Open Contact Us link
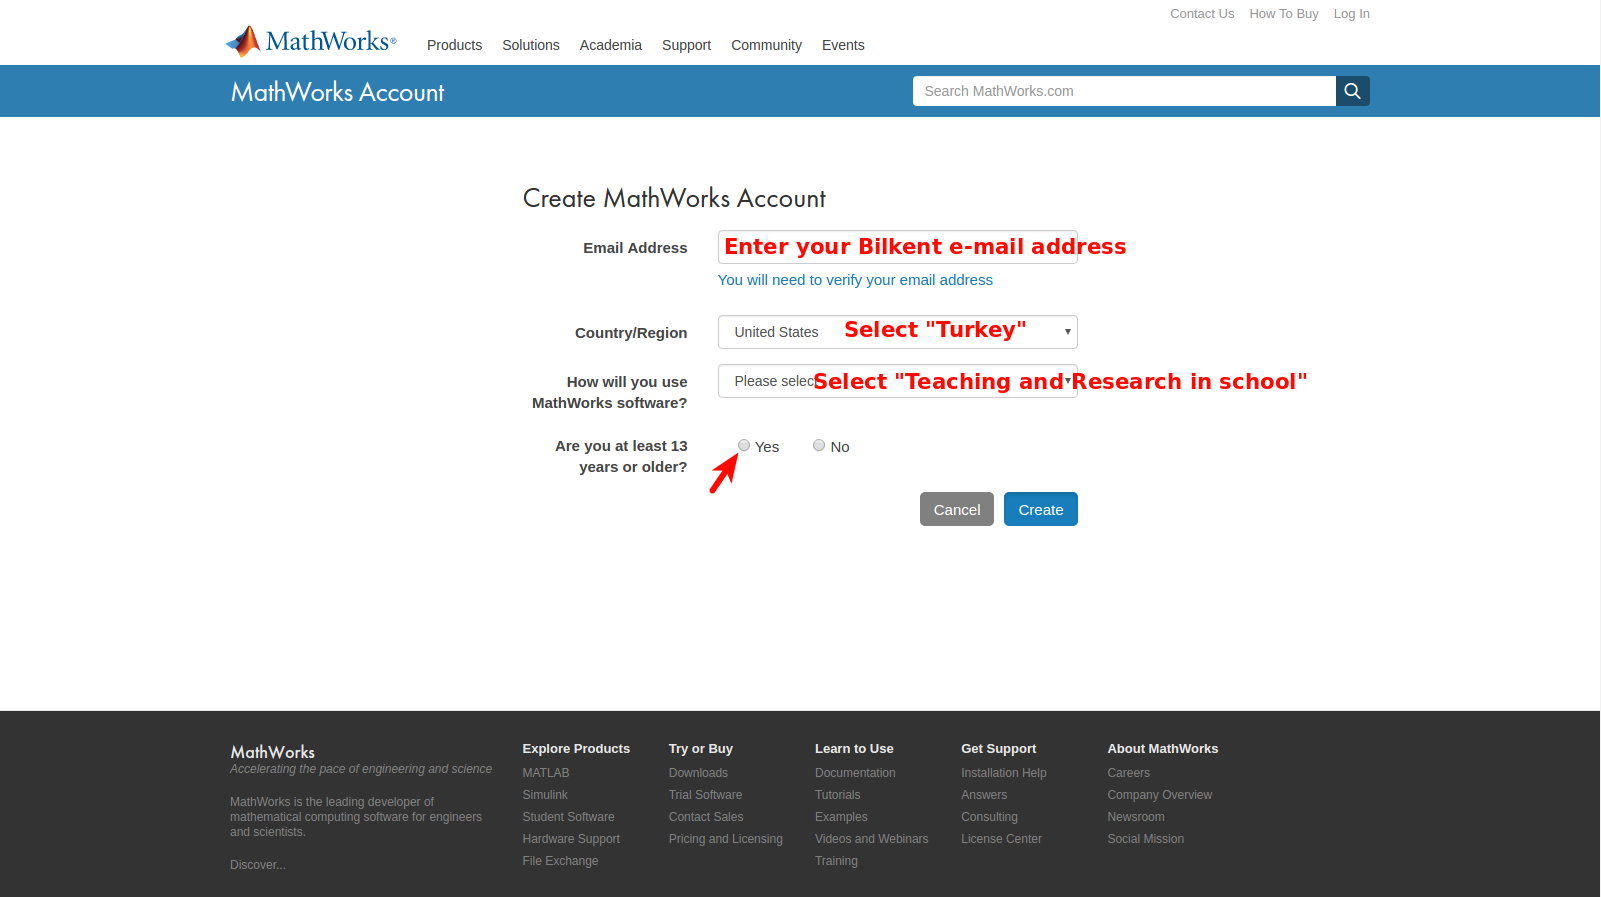 pyautogui.click(x=1202, y=14)
